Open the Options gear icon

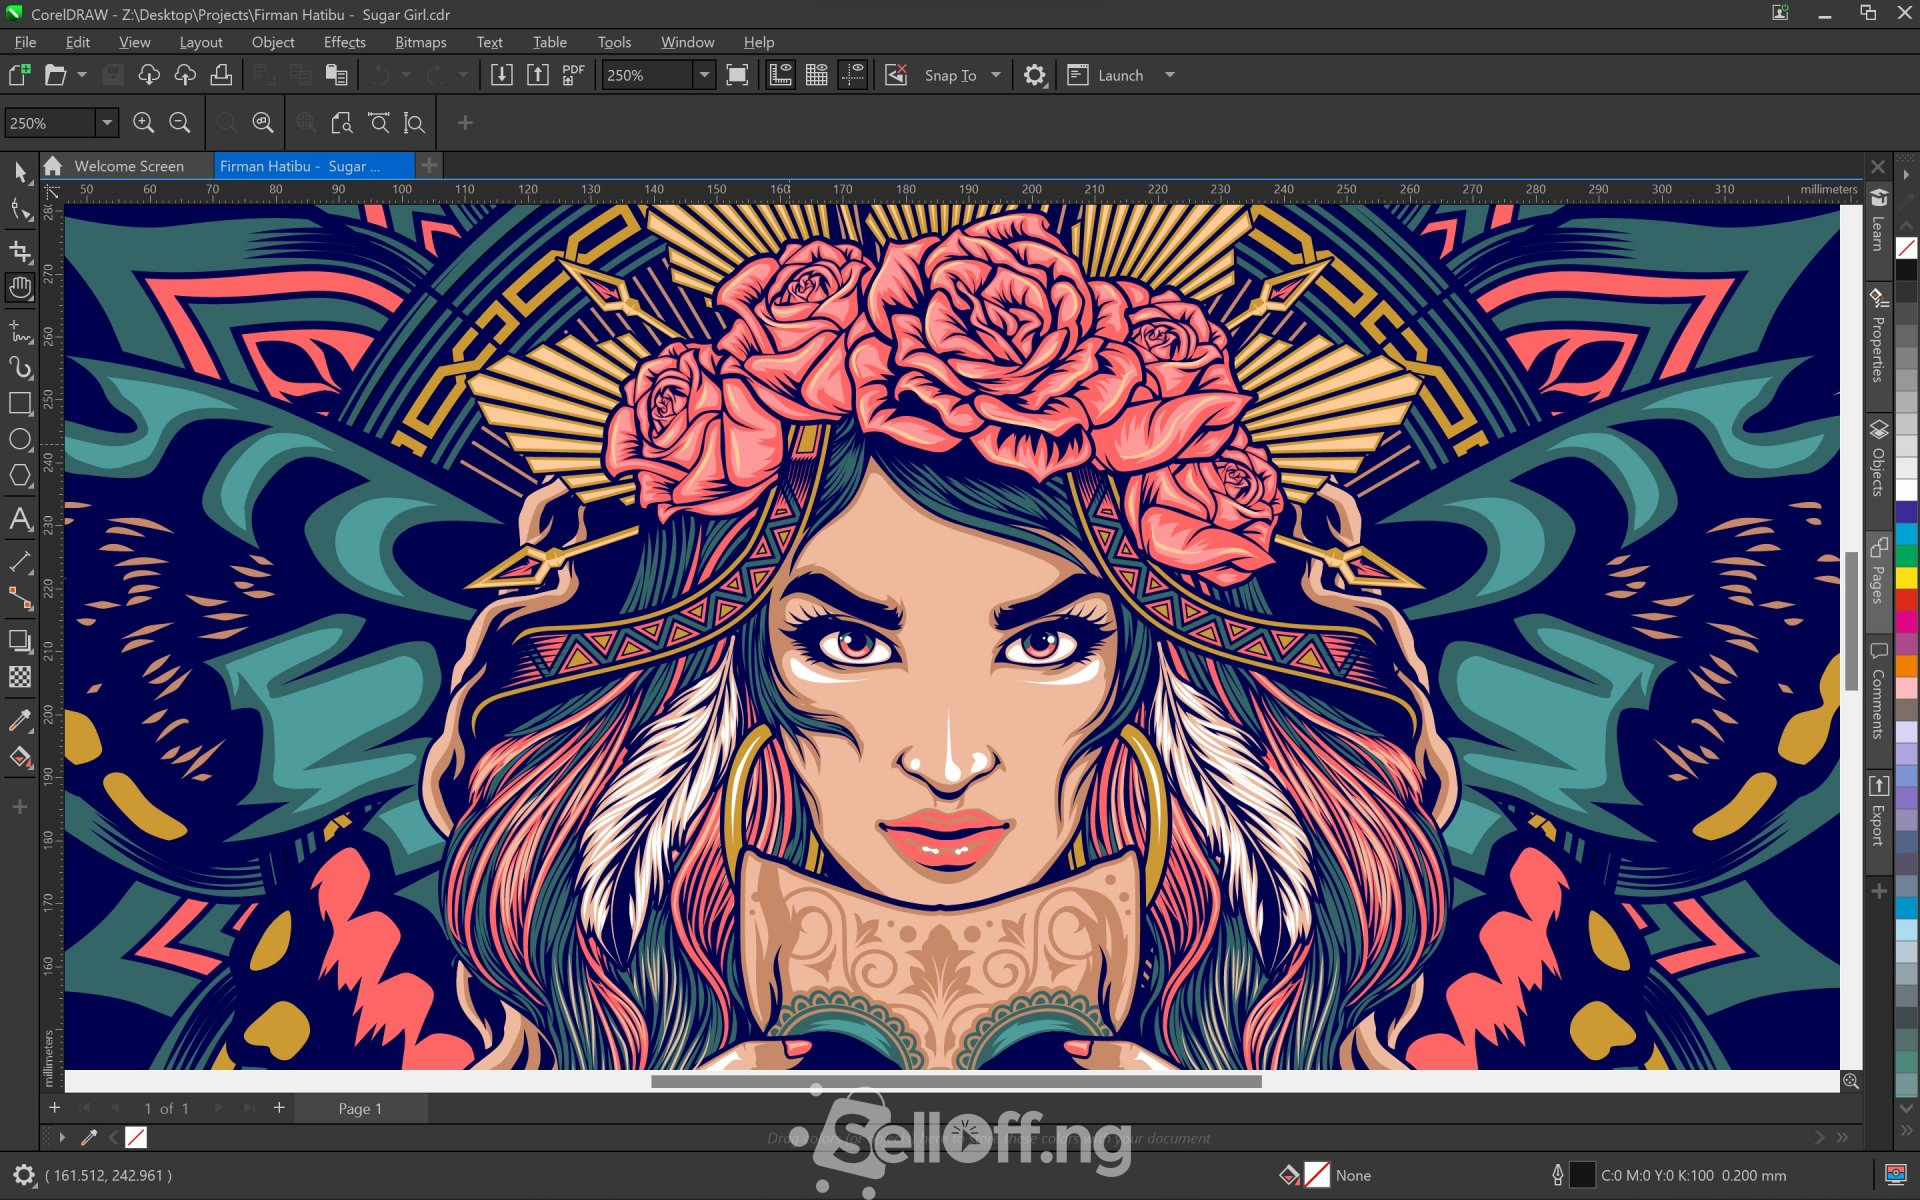[1035, 75]
